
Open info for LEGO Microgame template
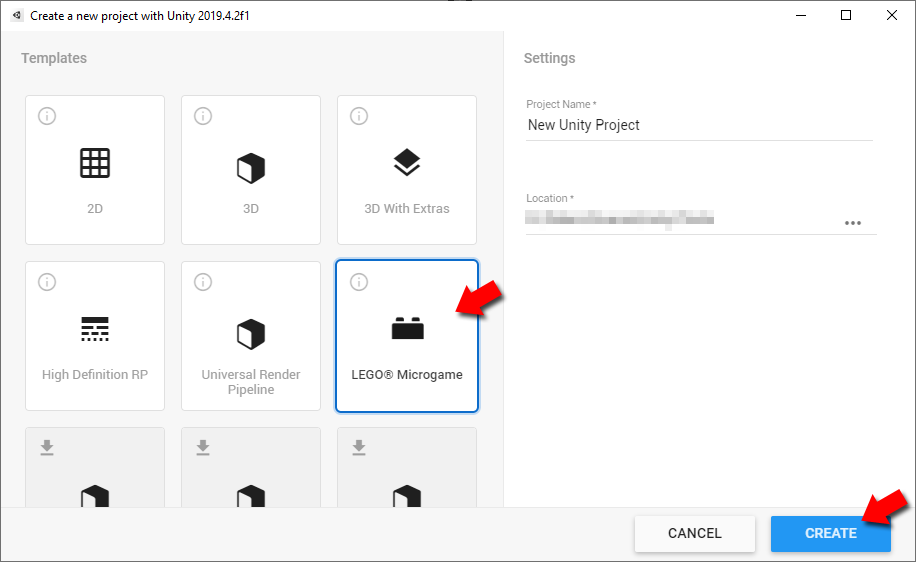tap(359, 282)
